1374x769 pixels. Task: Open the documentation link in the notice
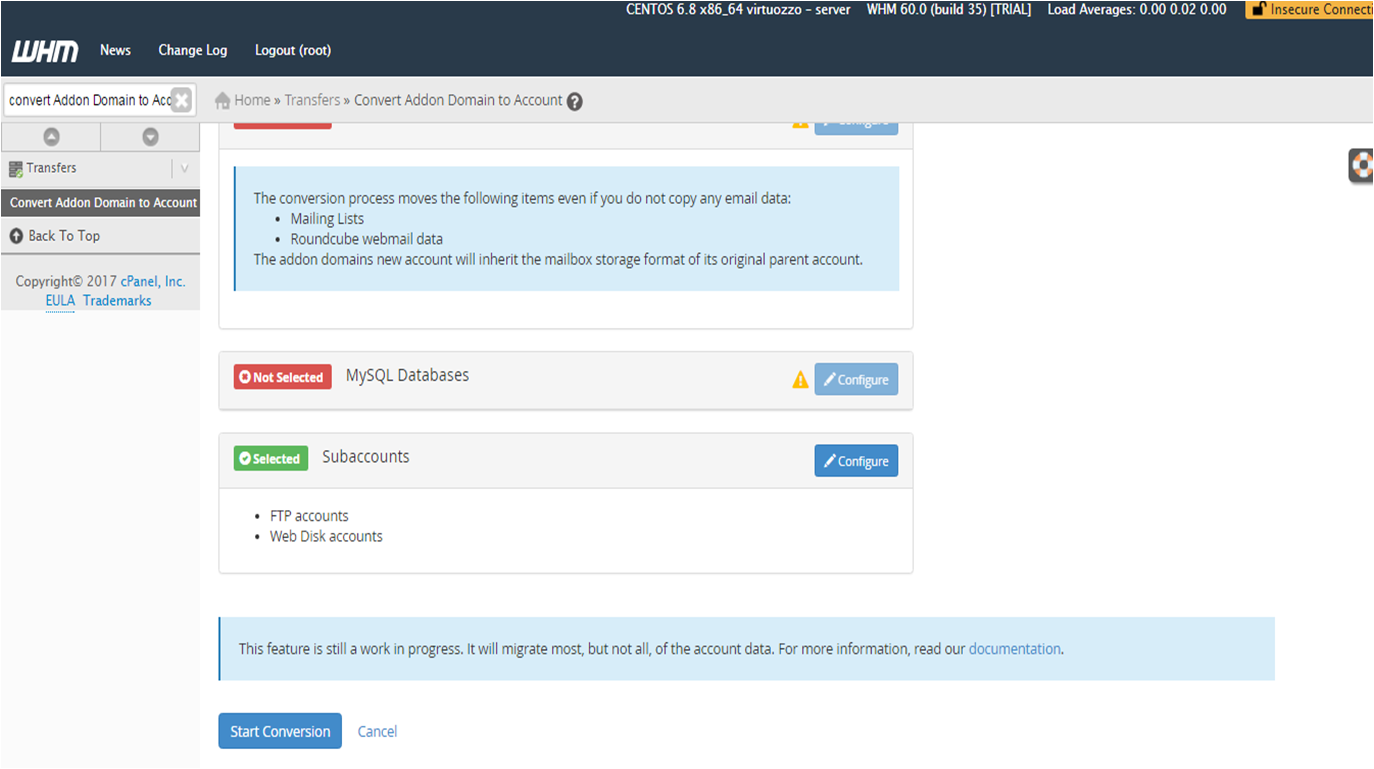(1014, 648)
